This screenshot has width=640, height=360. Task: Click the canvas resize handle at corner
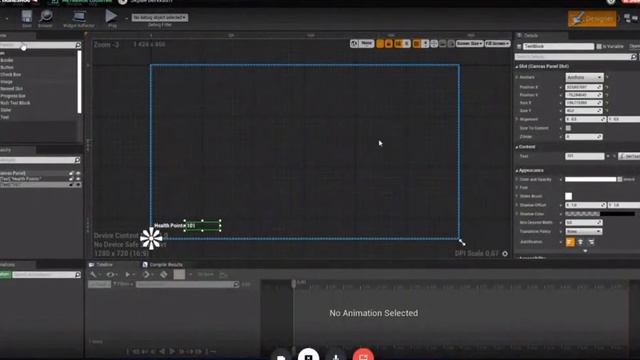click(x=462, y=242)
